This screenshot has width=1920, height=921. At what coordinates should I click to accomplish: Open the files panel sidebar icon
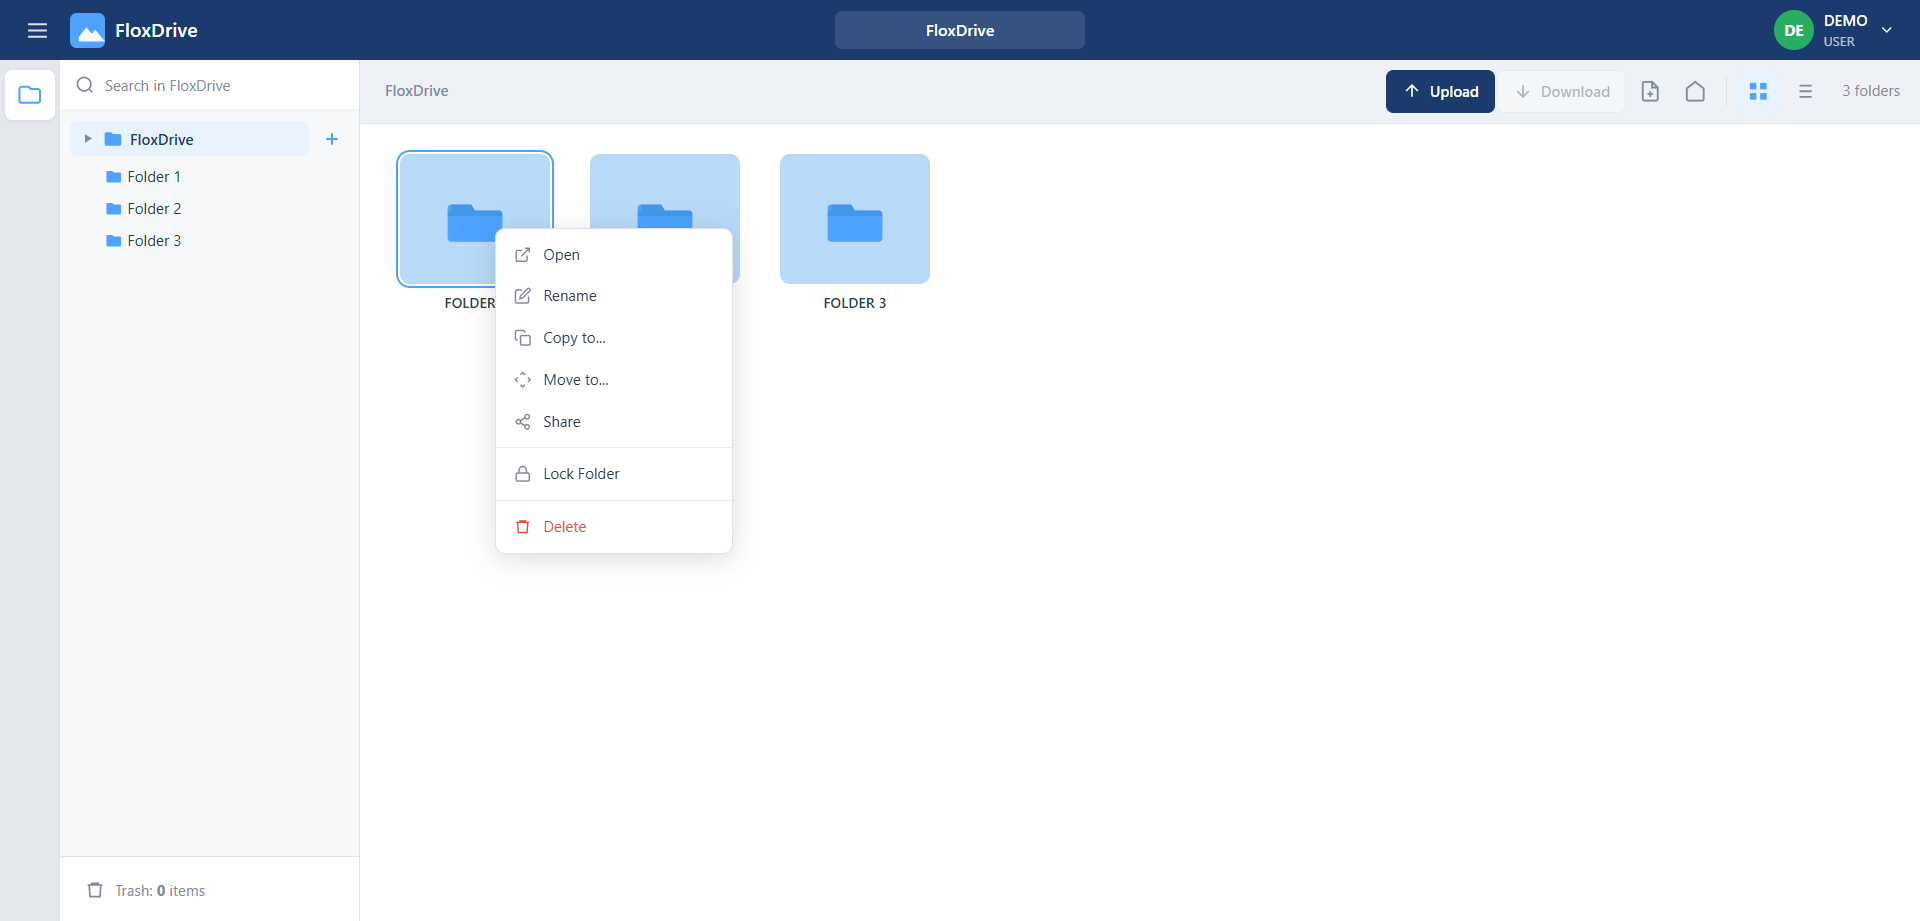click(x=30, y=95)
